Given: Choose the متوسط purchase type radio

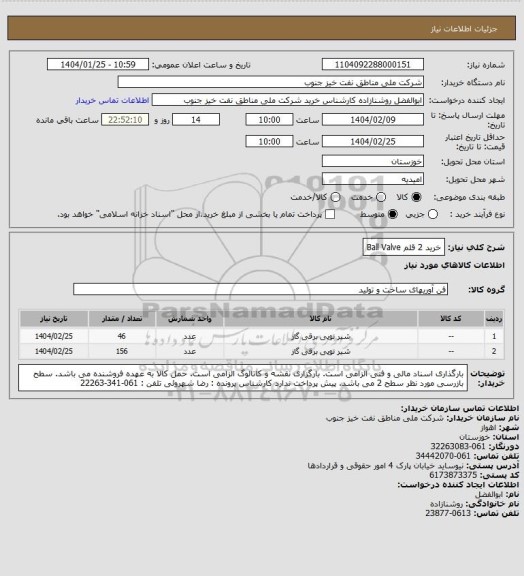Looking at the screenshot, I should (393, 214).
